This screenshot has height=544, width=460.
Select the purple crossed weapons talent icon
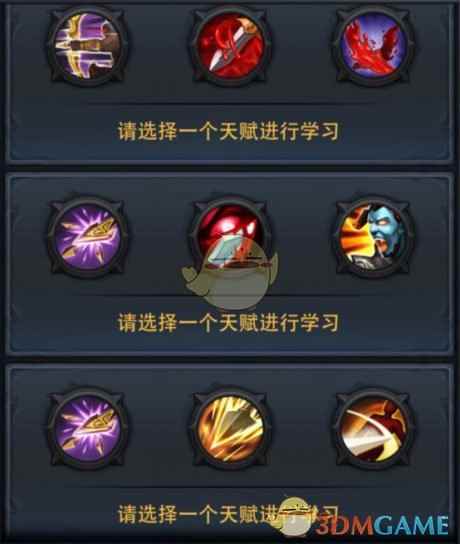click(88, 46)
